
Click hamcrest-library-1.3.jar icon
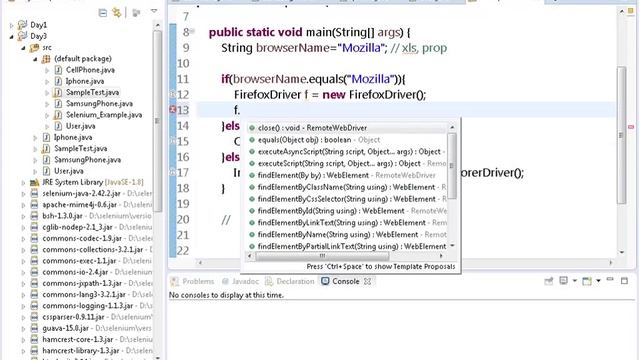pyautogui.click(x=34, y=350)
